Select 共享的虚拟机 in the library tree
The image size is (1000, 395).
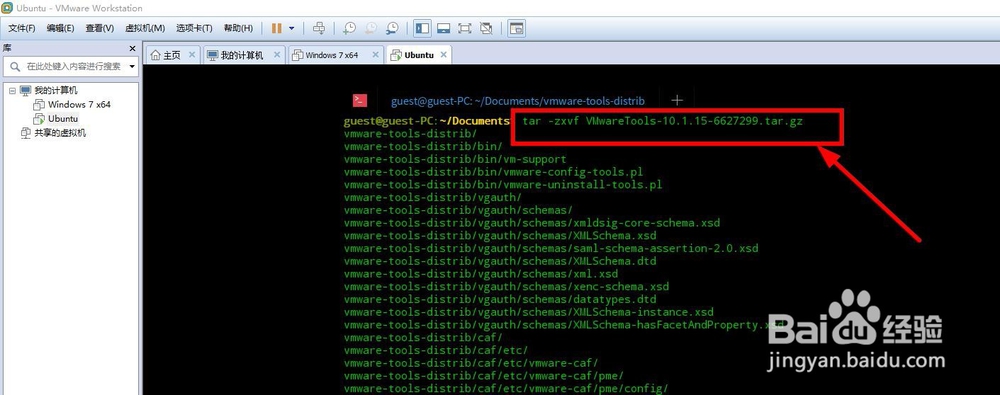60,133
